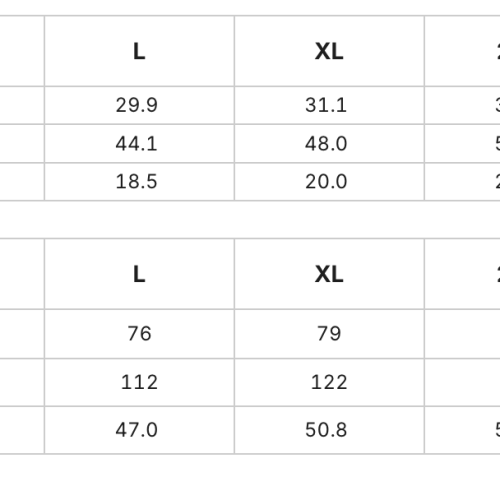Click the 122 value
Screen dimensions: 500x500
pyautogui.click(x=329, y=382)
